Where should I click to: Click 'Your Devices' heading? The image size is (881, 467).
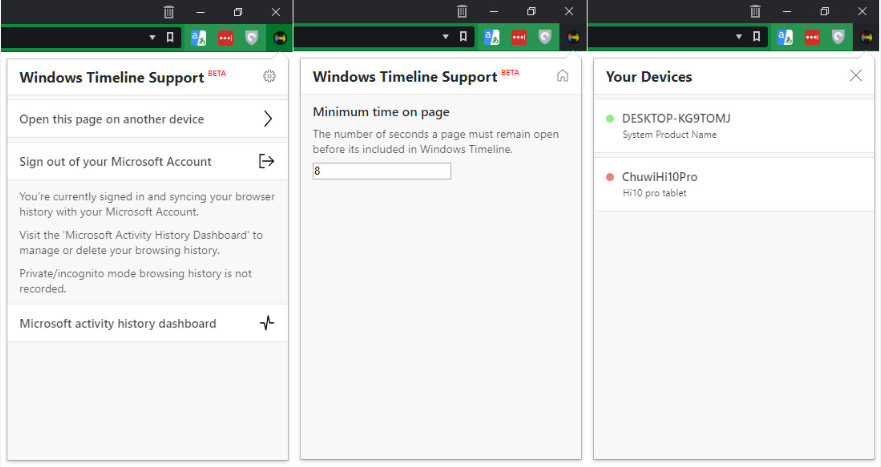[x=649, y=77]
